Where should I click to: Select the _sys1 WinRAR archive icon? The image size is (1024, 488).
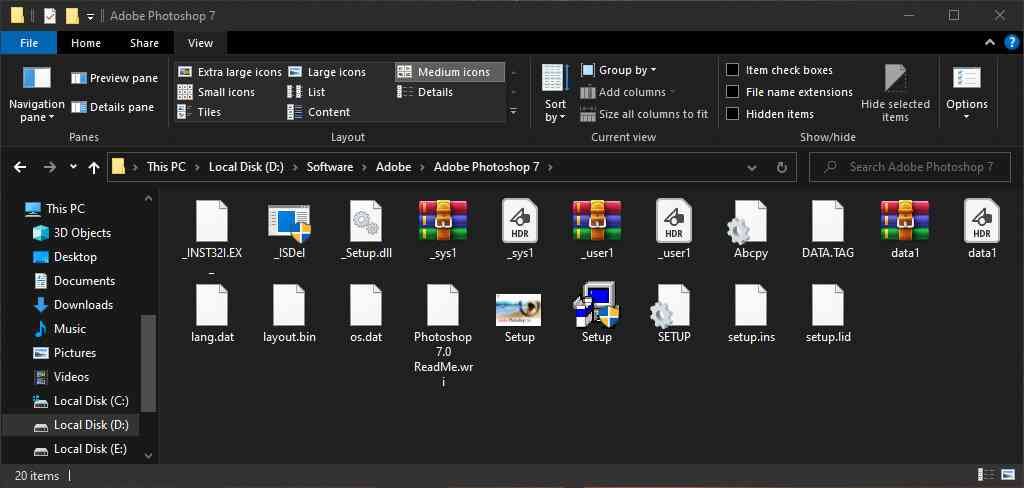click(x=443, y=221)
